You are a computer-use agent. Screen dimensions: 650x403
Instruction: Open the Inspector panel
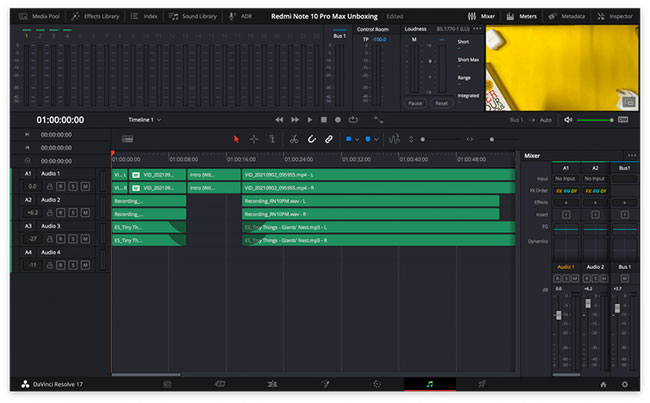pyautogui.click(x=615, y=17)
